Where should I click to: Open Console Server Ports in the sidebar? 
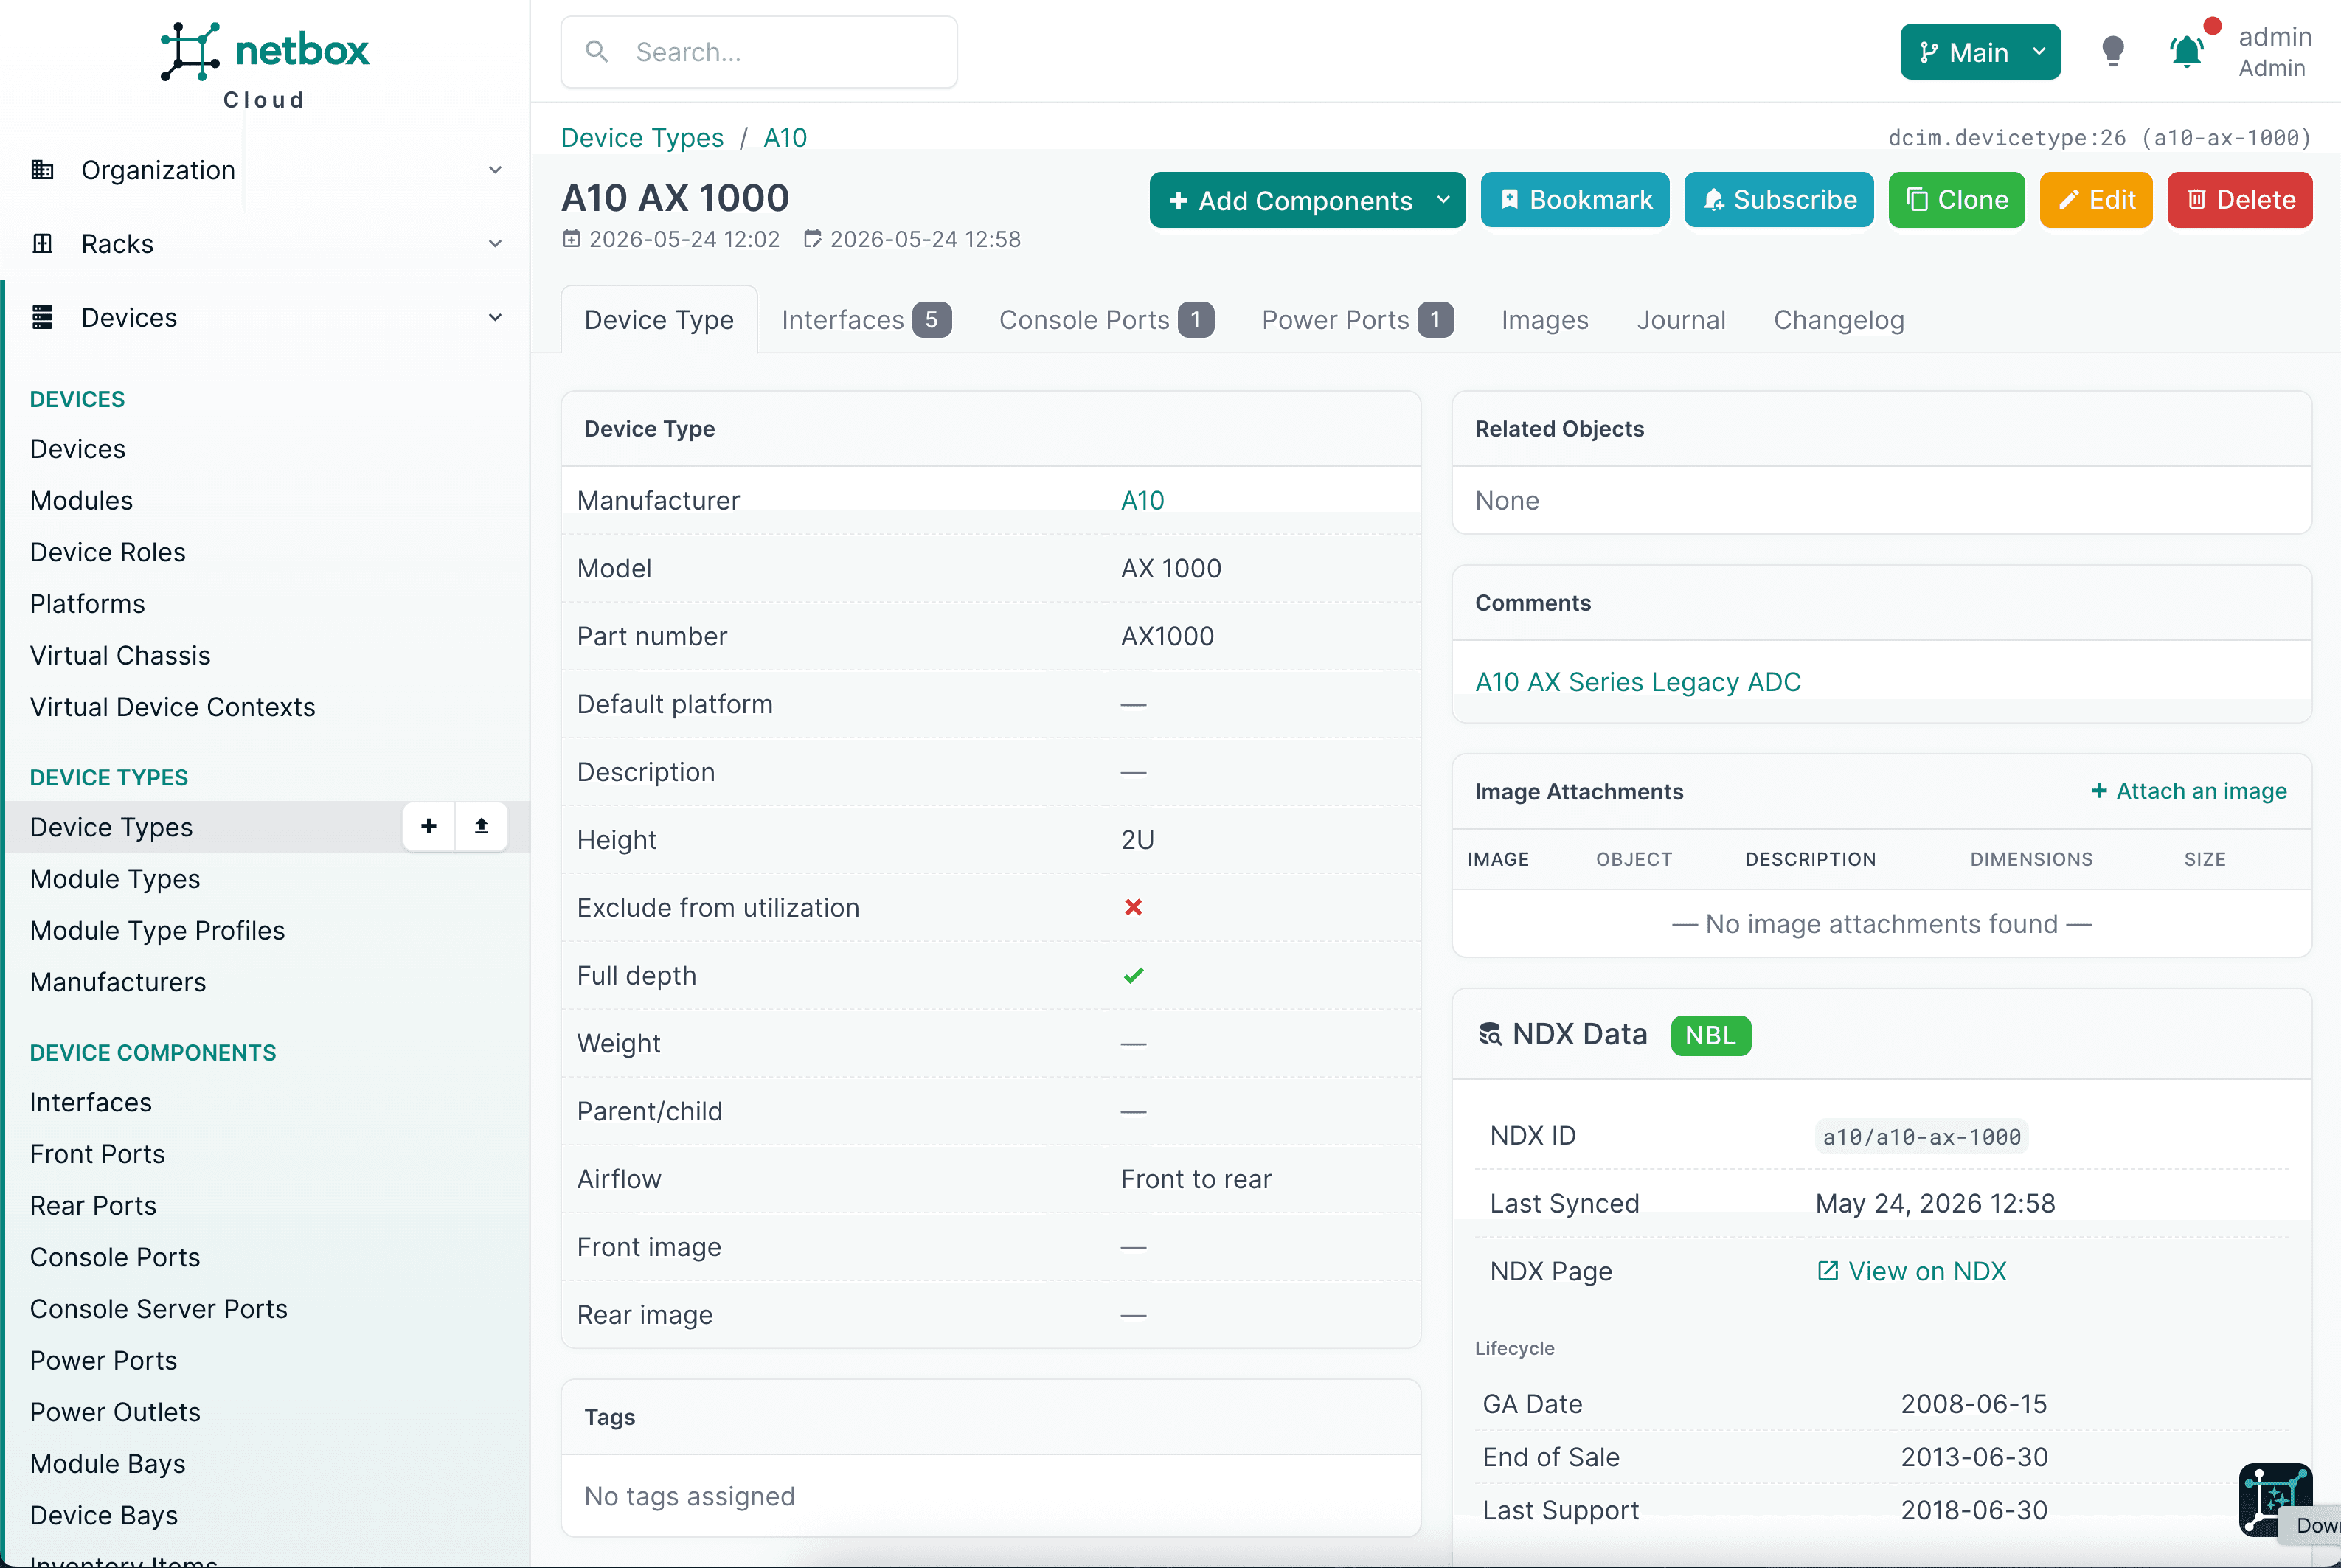point(159,1309)
